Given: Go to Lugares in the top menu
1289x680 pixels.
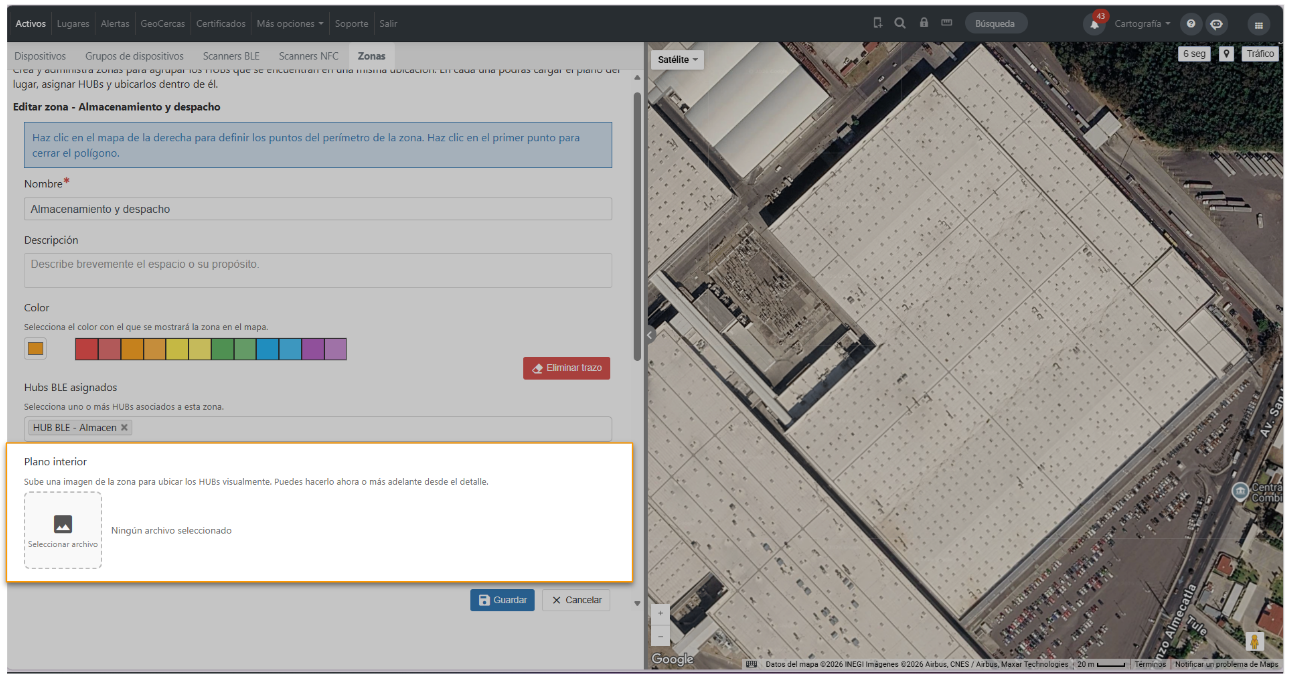Looking at the screenshot, I should (73, 24).
